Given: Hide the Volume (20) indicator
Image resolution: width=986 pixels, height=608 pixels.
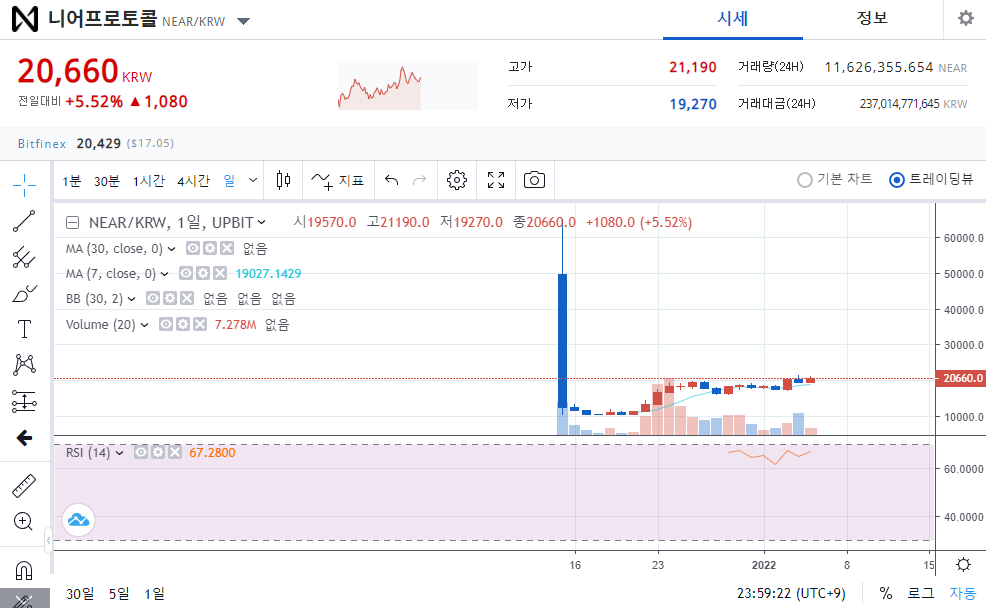Looking at the screenshot, I should tap(166, 324).
